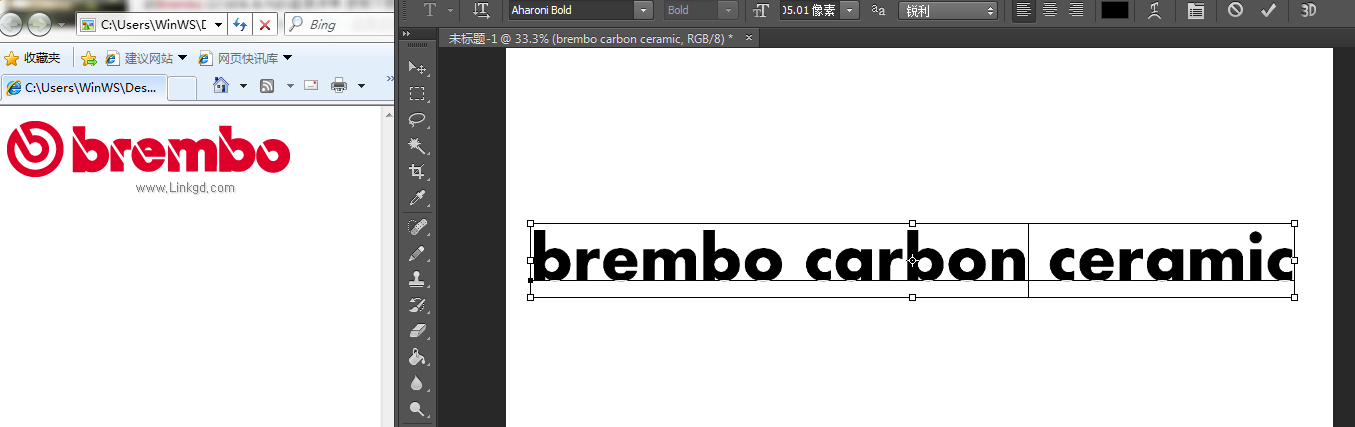Image resolution: width=1355 pixels, height=427 pixels.
Task: Convert text to 3D
Action: 1309,10
